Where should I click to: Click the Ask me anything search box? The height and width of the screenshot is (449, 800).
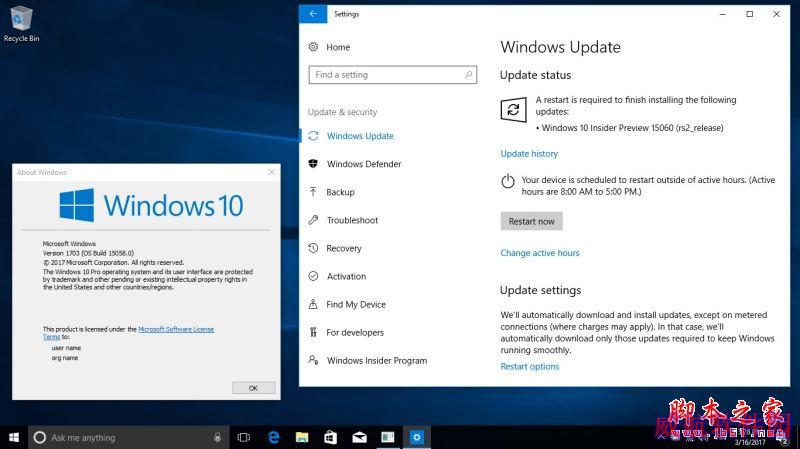point(129,437)
